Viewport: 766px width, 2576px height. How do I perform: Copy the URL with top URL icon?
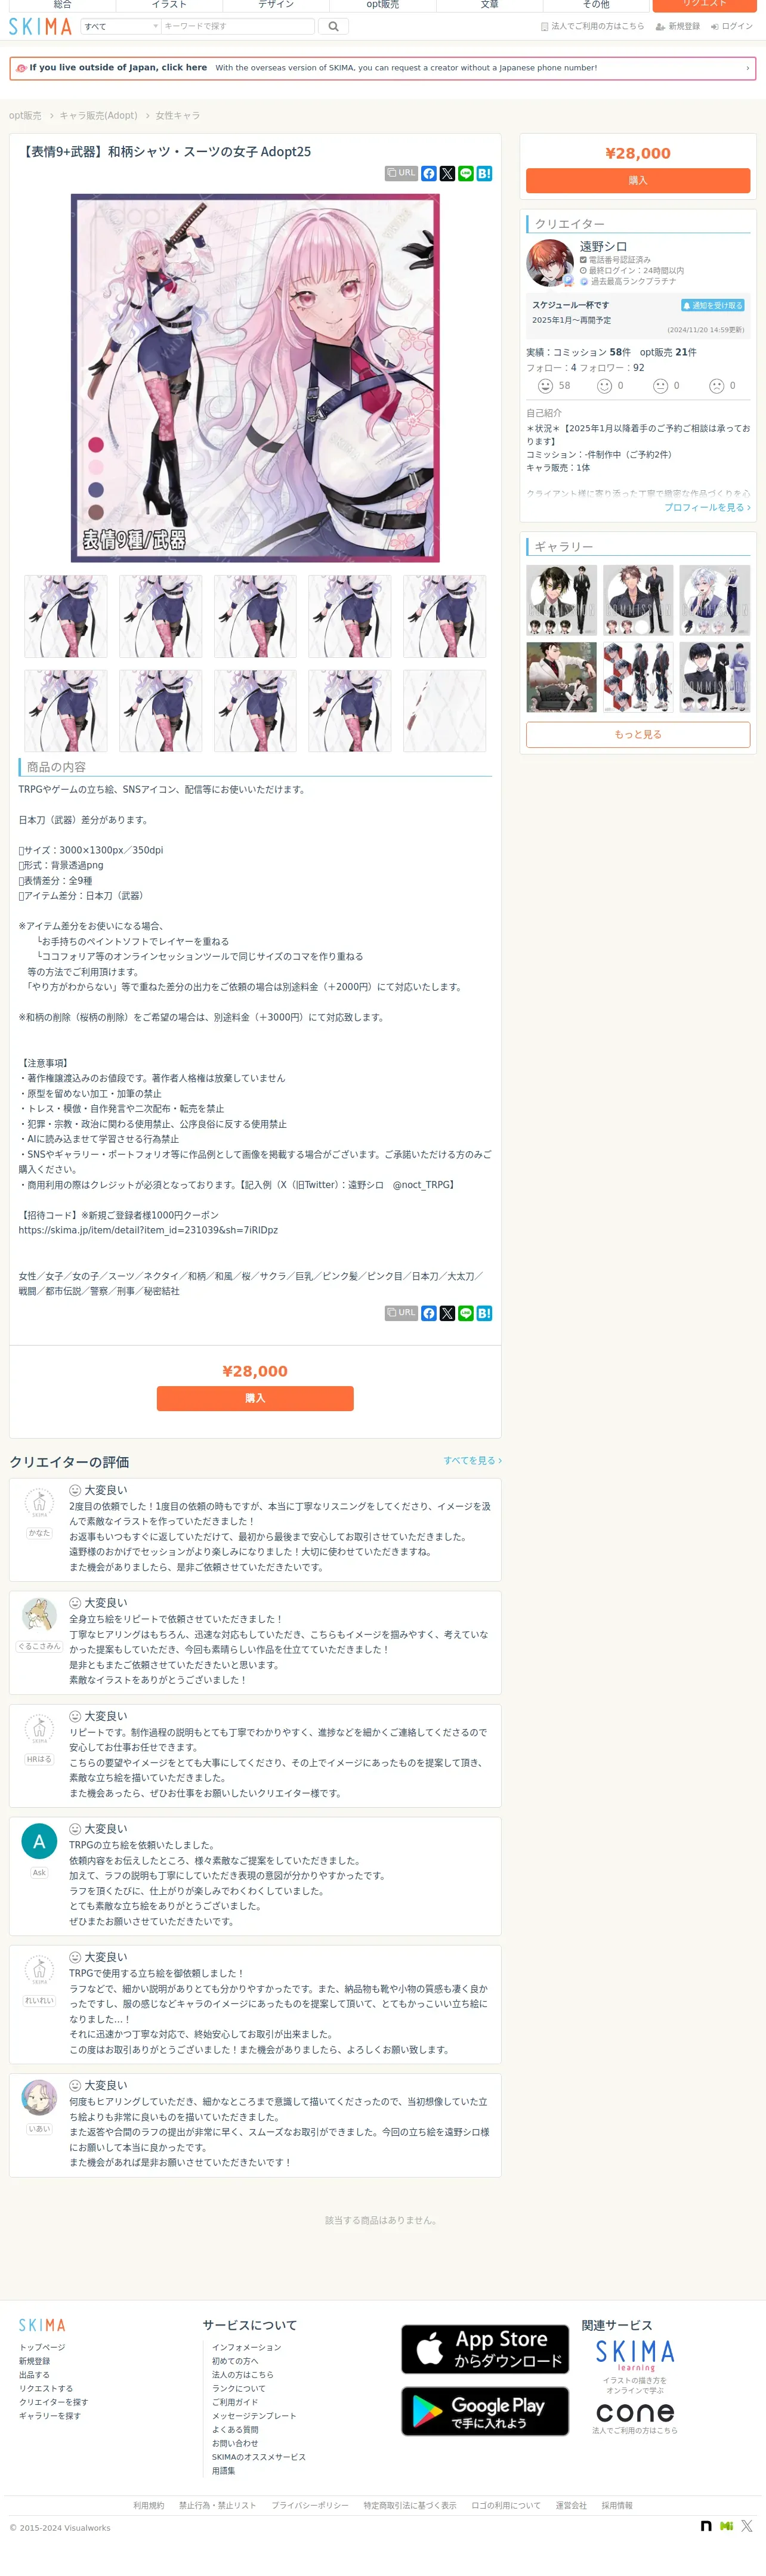(x=401, y=174)
